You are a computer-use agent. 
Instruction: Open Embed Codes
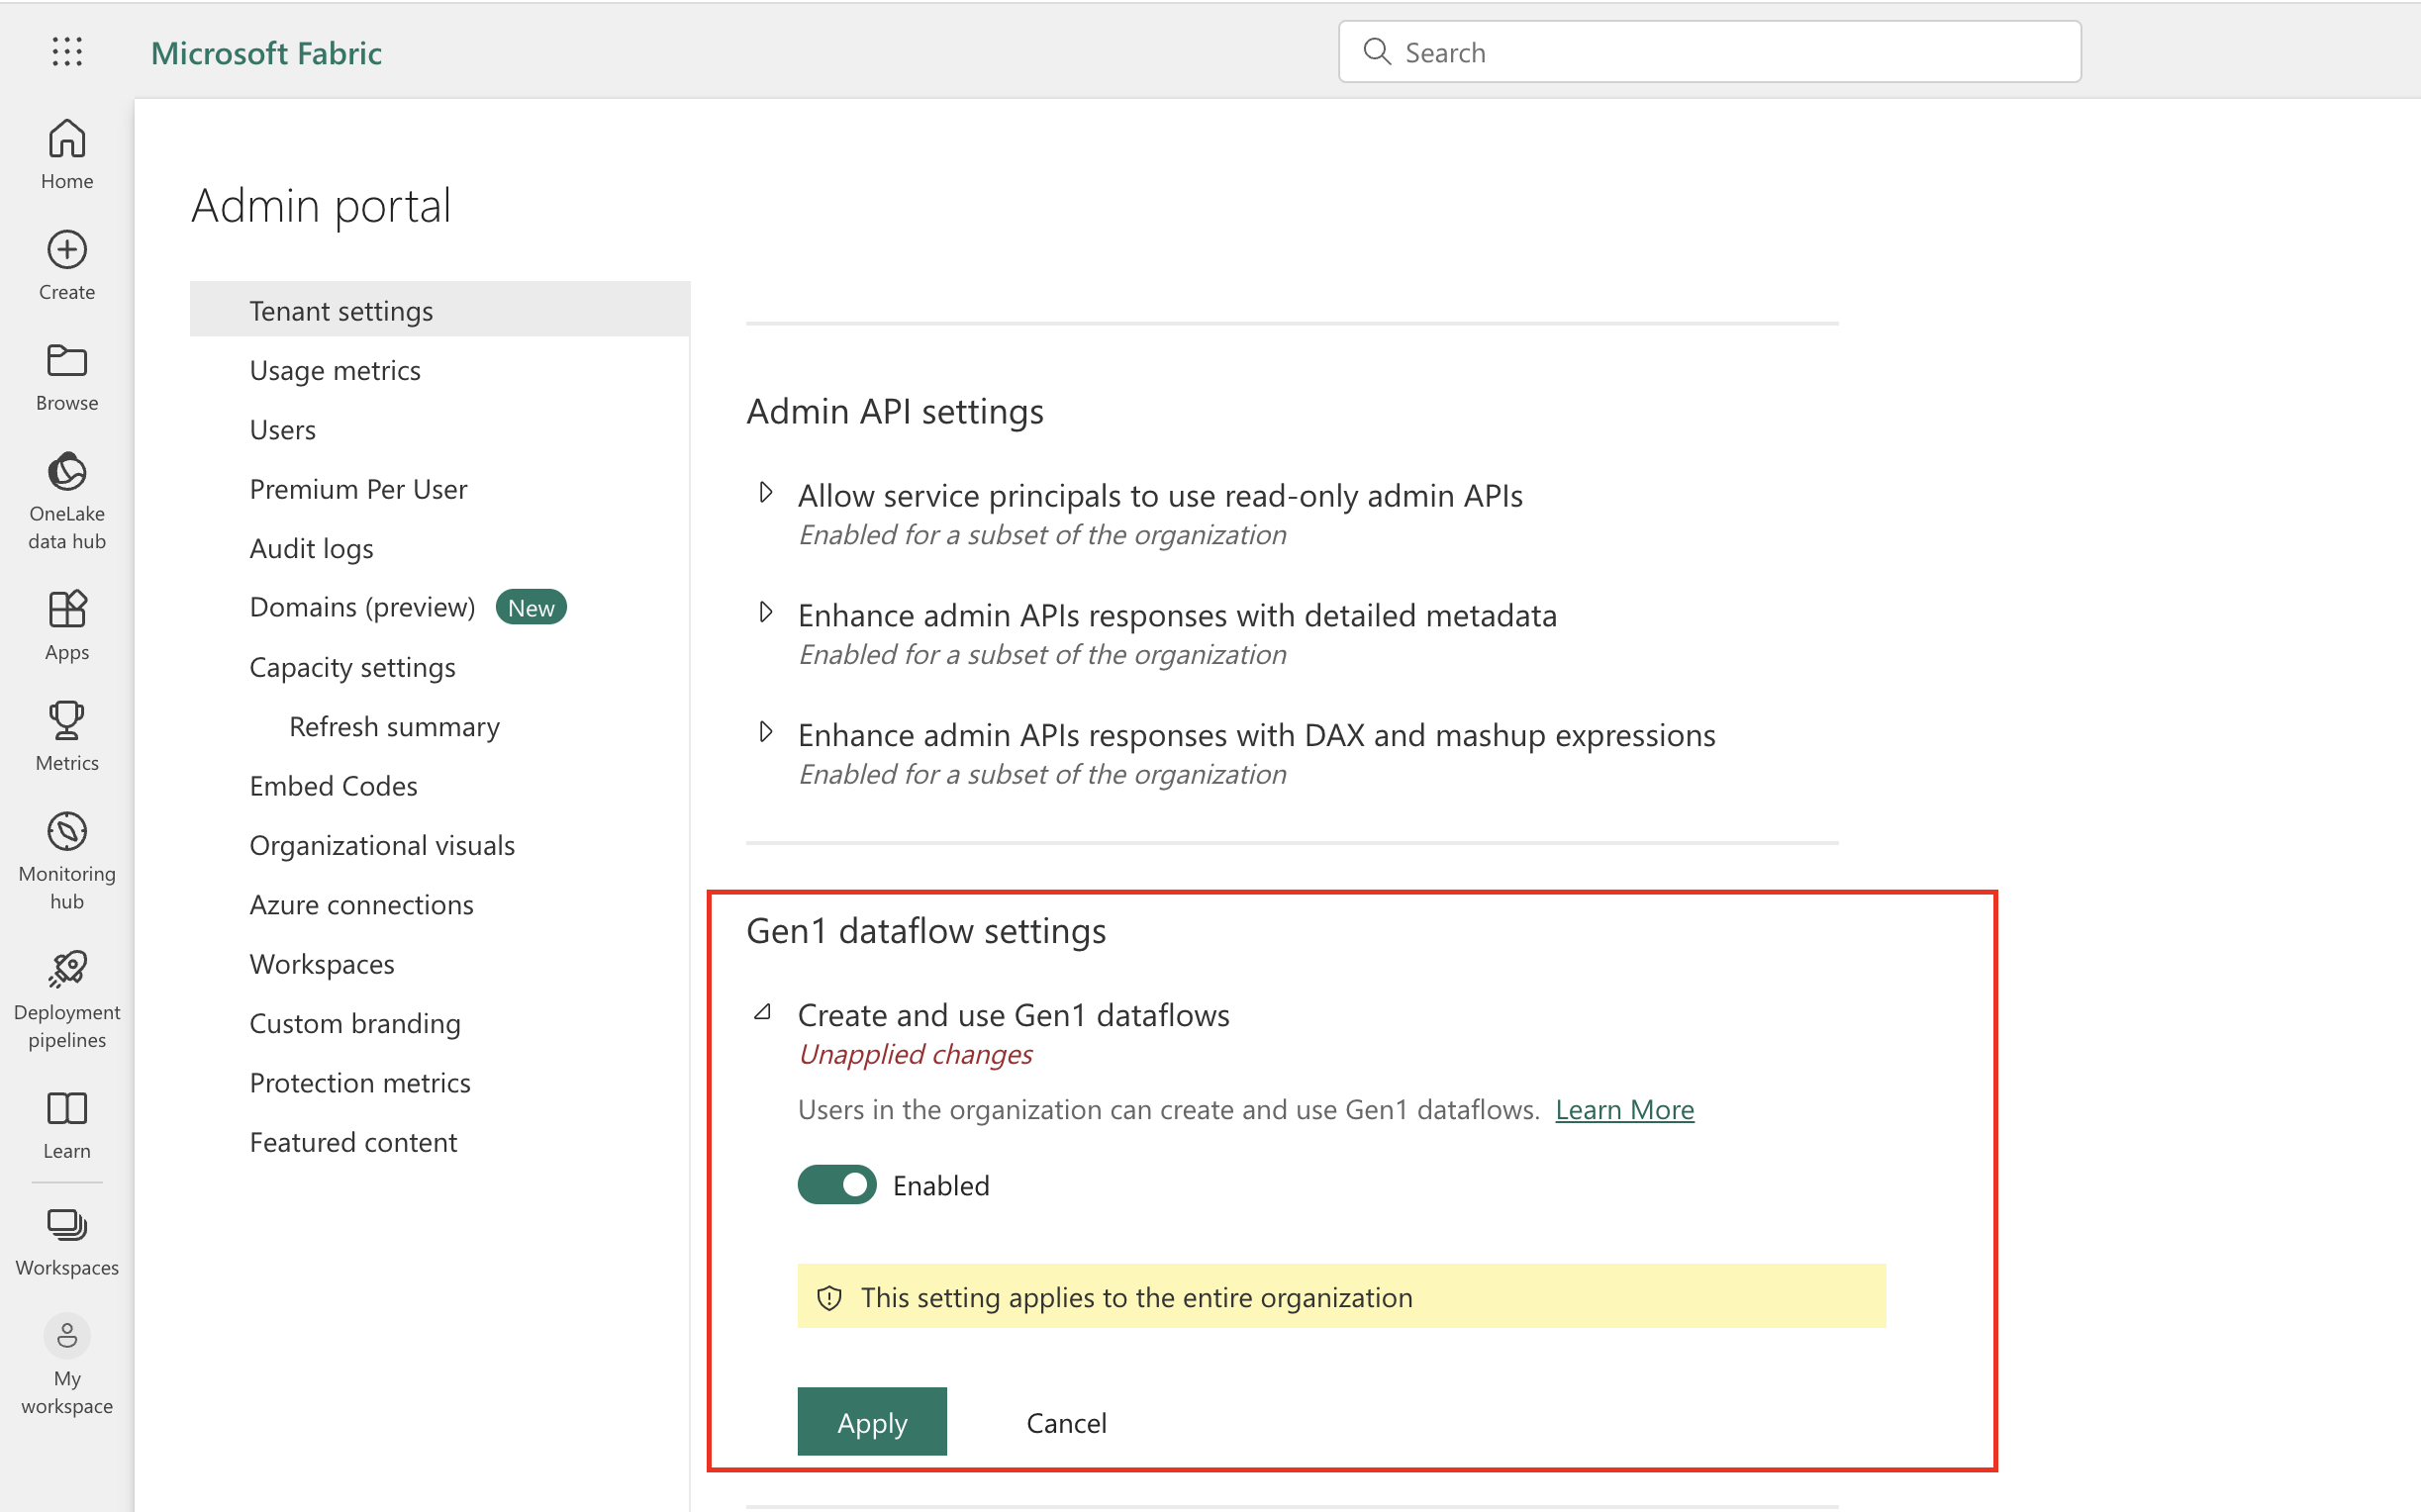pos(333,786)
